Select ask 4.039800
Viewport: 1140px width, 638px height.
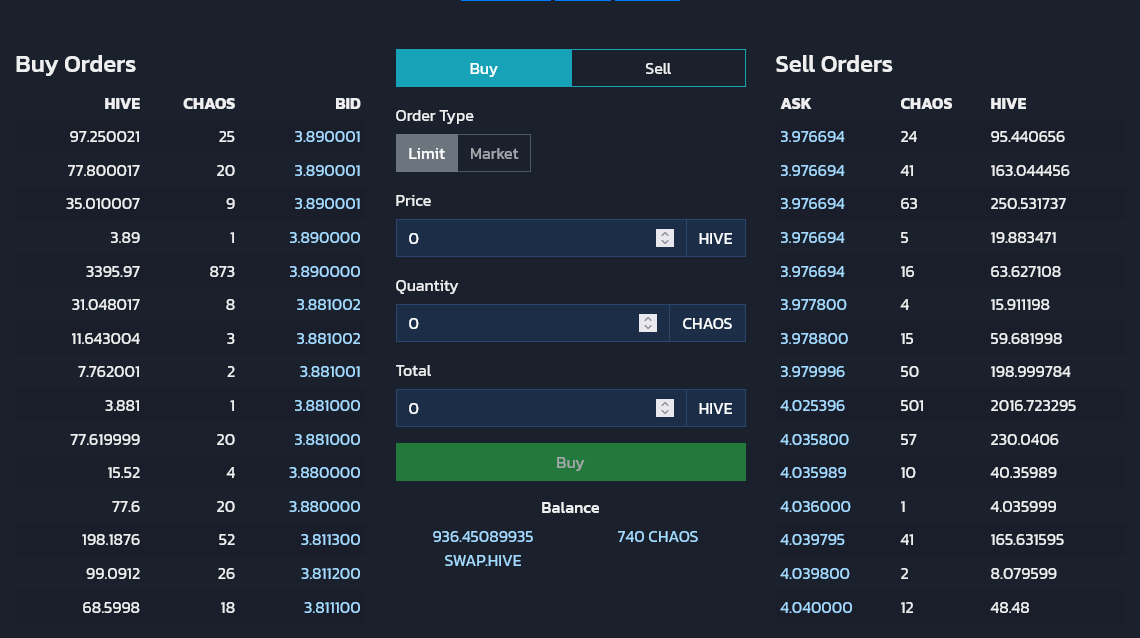pyautogui.click(x=814, y=573)
